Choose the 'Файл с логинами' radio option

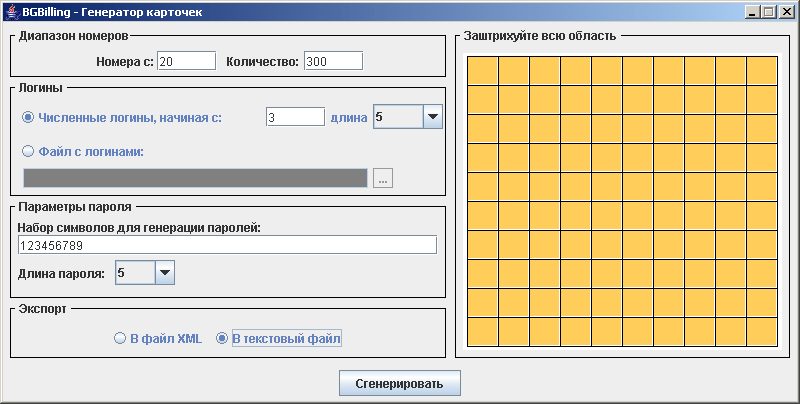(28, 152)
